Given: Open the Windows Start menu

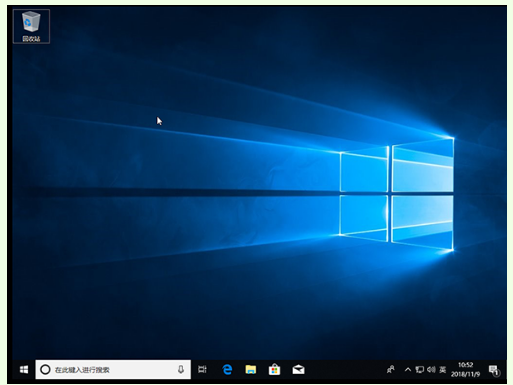Looking at the screenshot, I should pyautogui.click(x=24, y=369).
